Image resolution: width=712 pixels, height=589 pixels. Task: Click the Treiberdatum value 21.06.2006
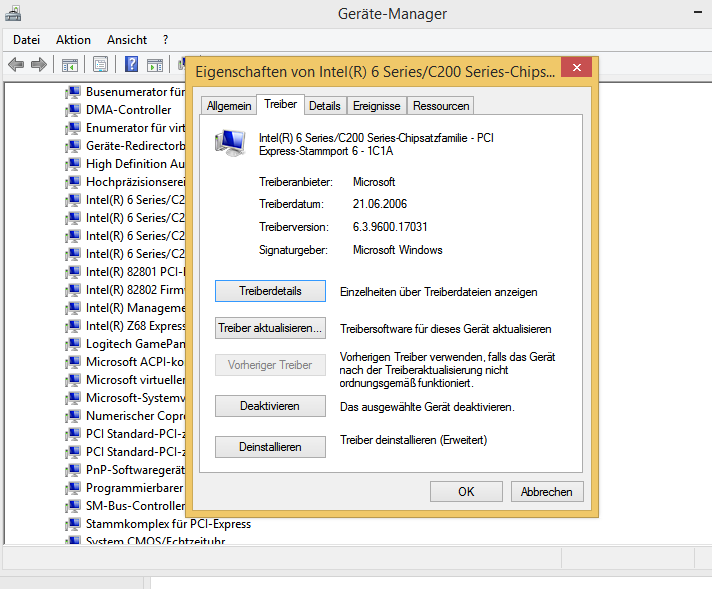380,204
